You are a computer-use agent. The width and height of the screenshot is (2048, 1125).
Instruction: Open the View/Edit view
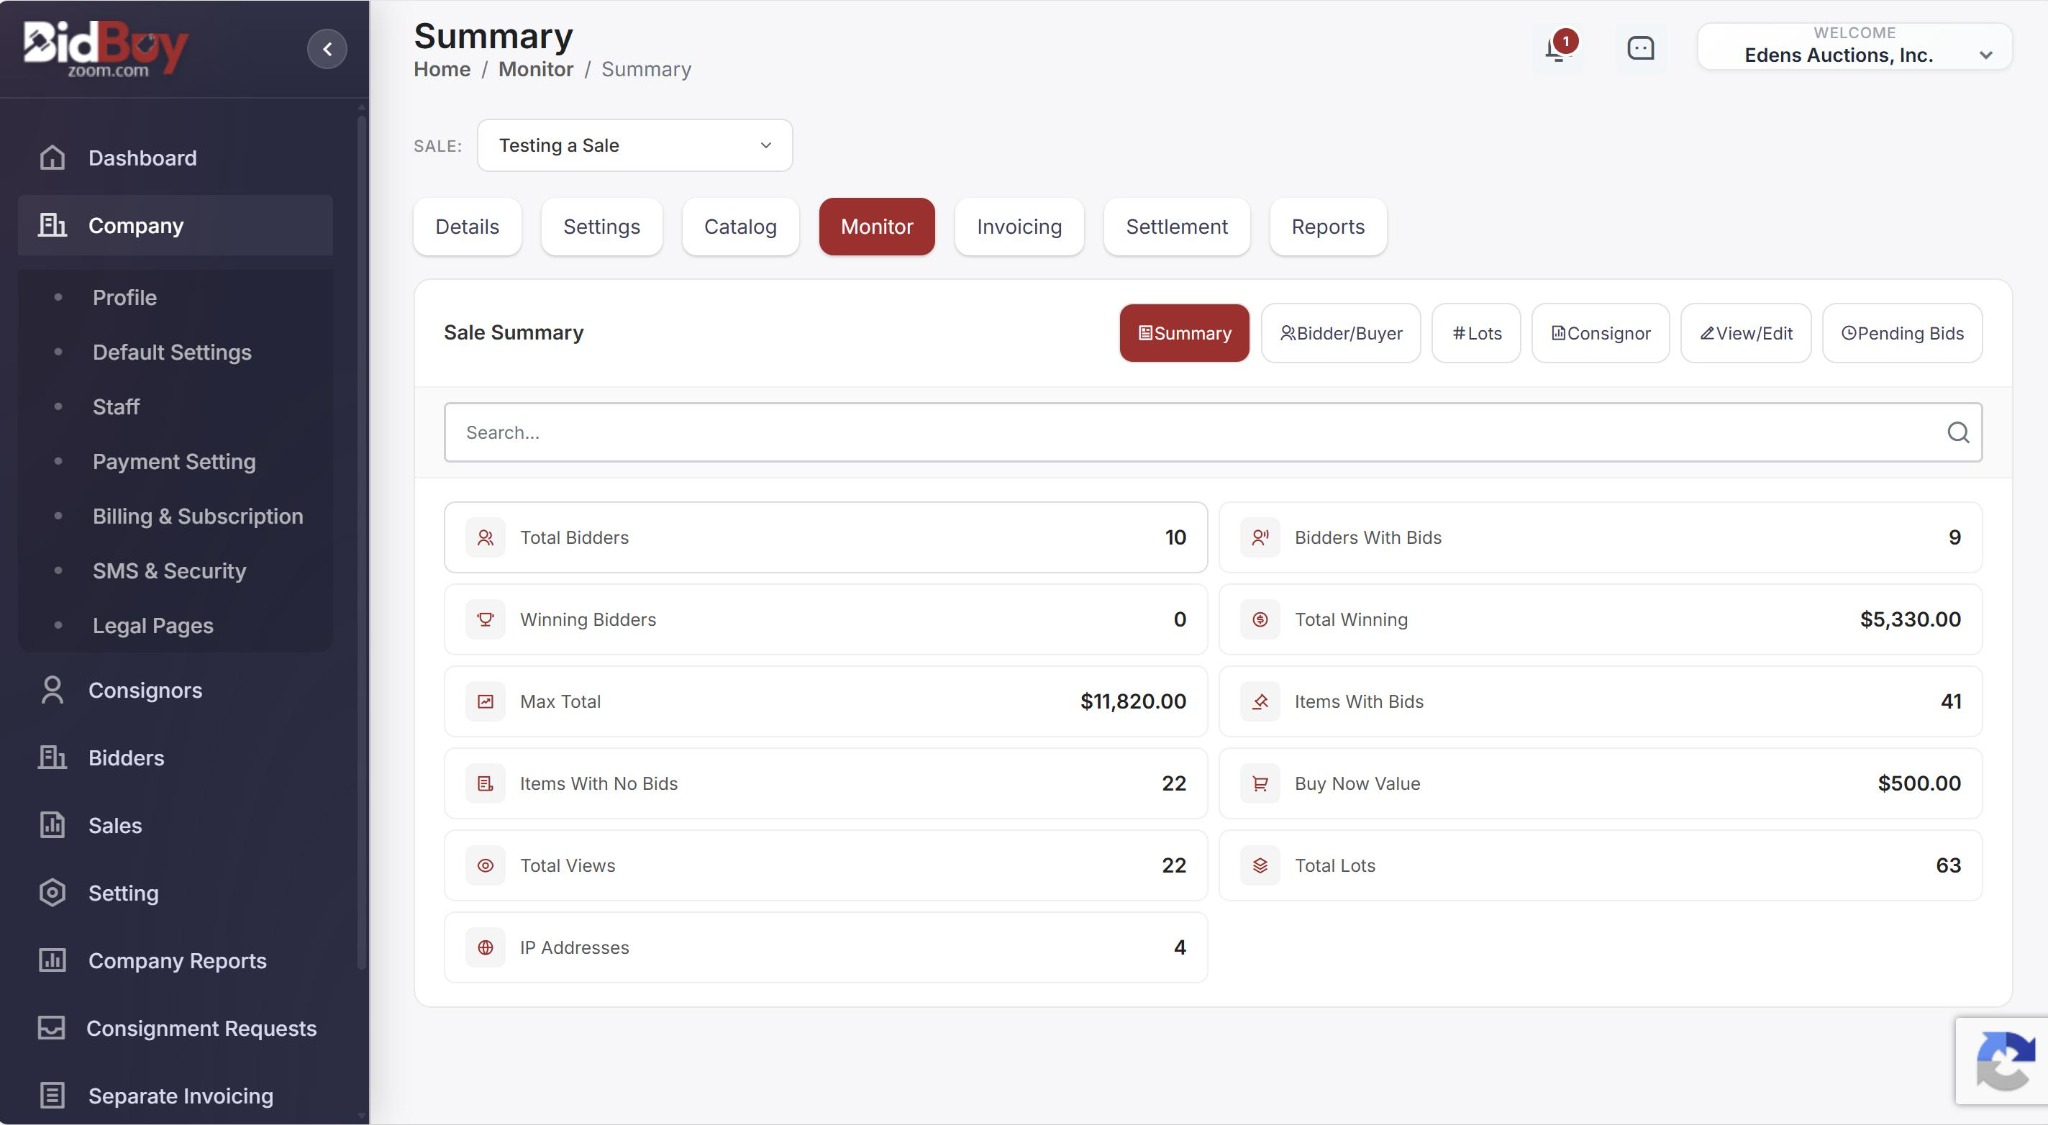click(1746, 333)
